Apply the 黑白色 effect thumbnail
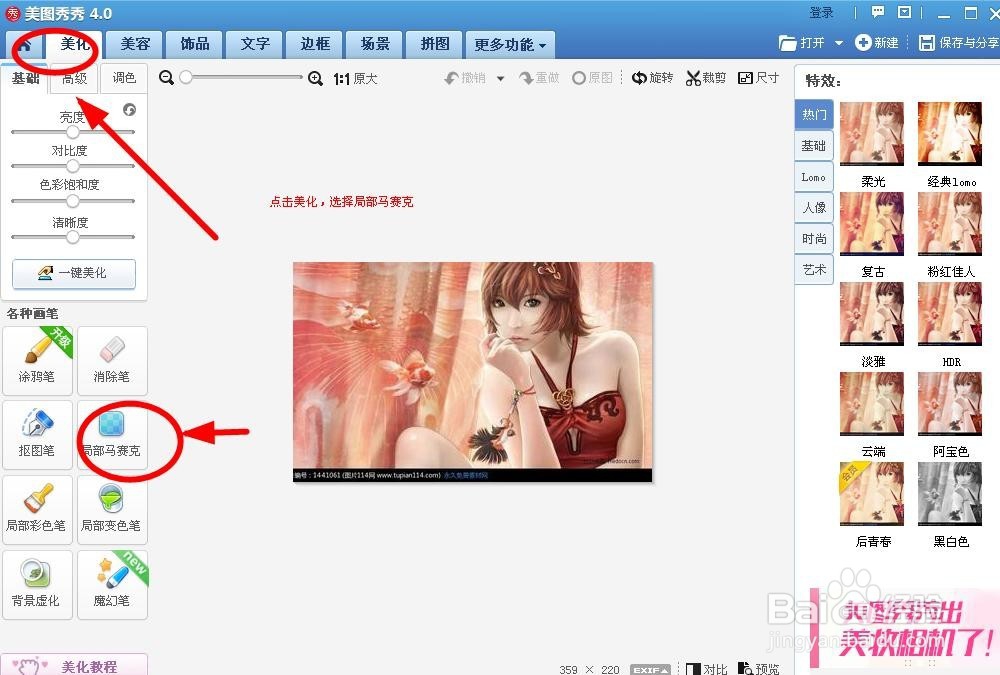The width and height of the screenshot is (1000, 675). pos(950,494)
